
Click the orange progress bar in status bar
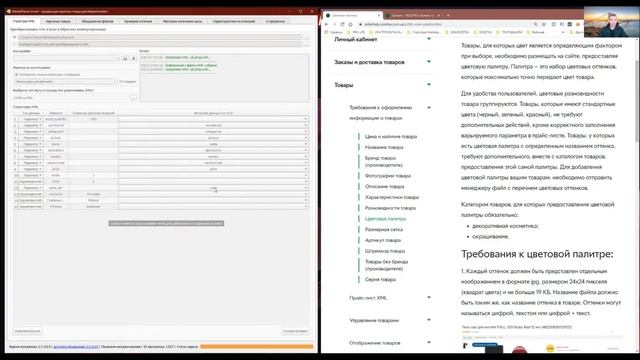click(256, 347)
